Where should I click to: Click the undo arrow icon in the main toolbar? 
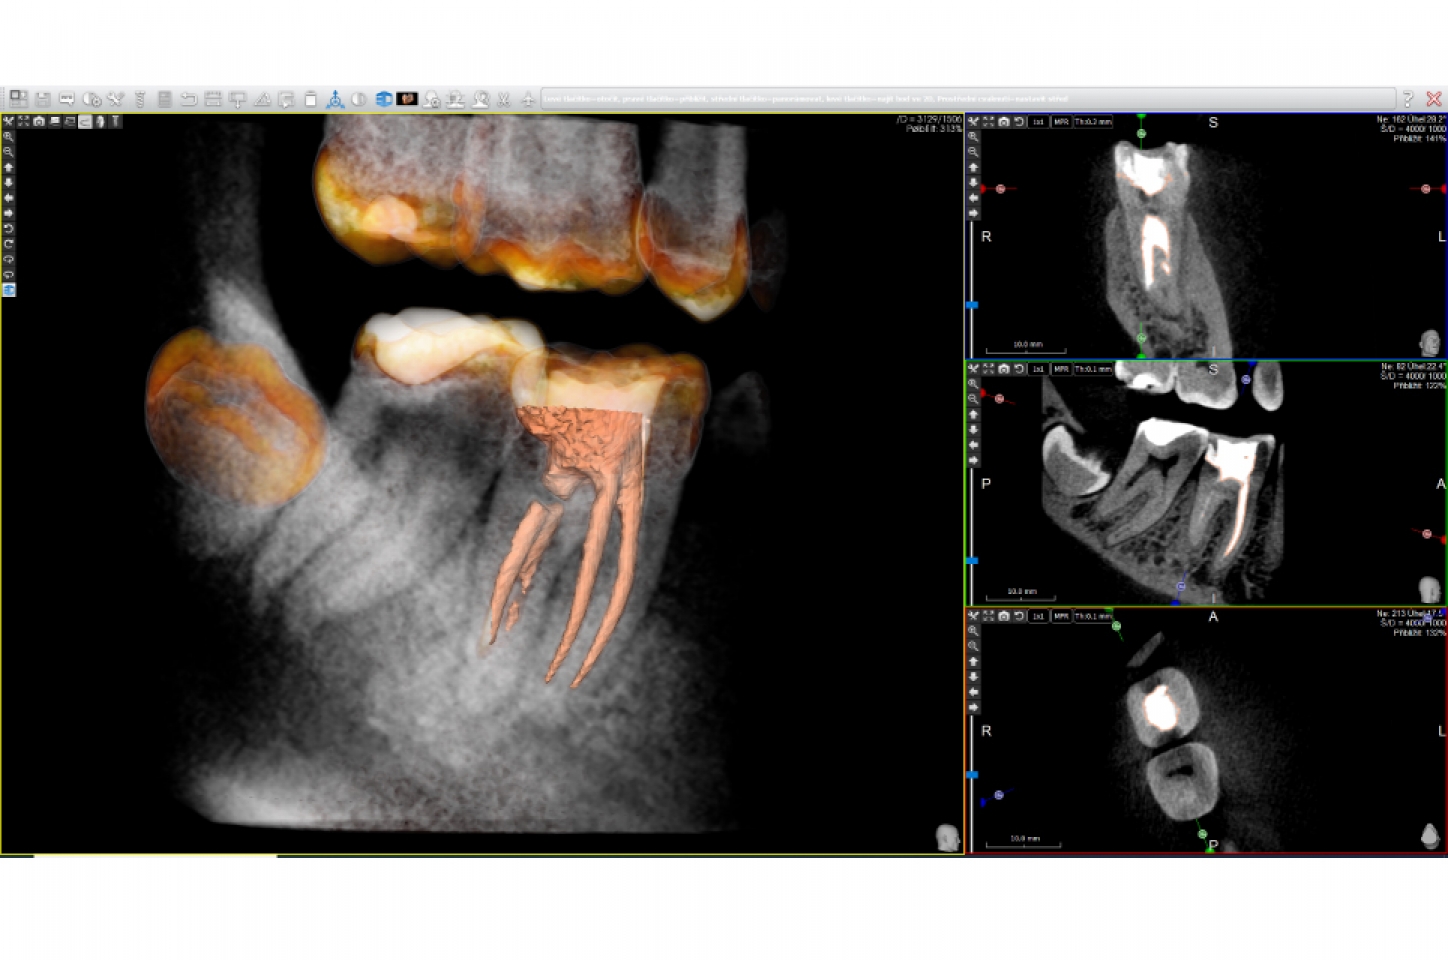click(188, 98)
